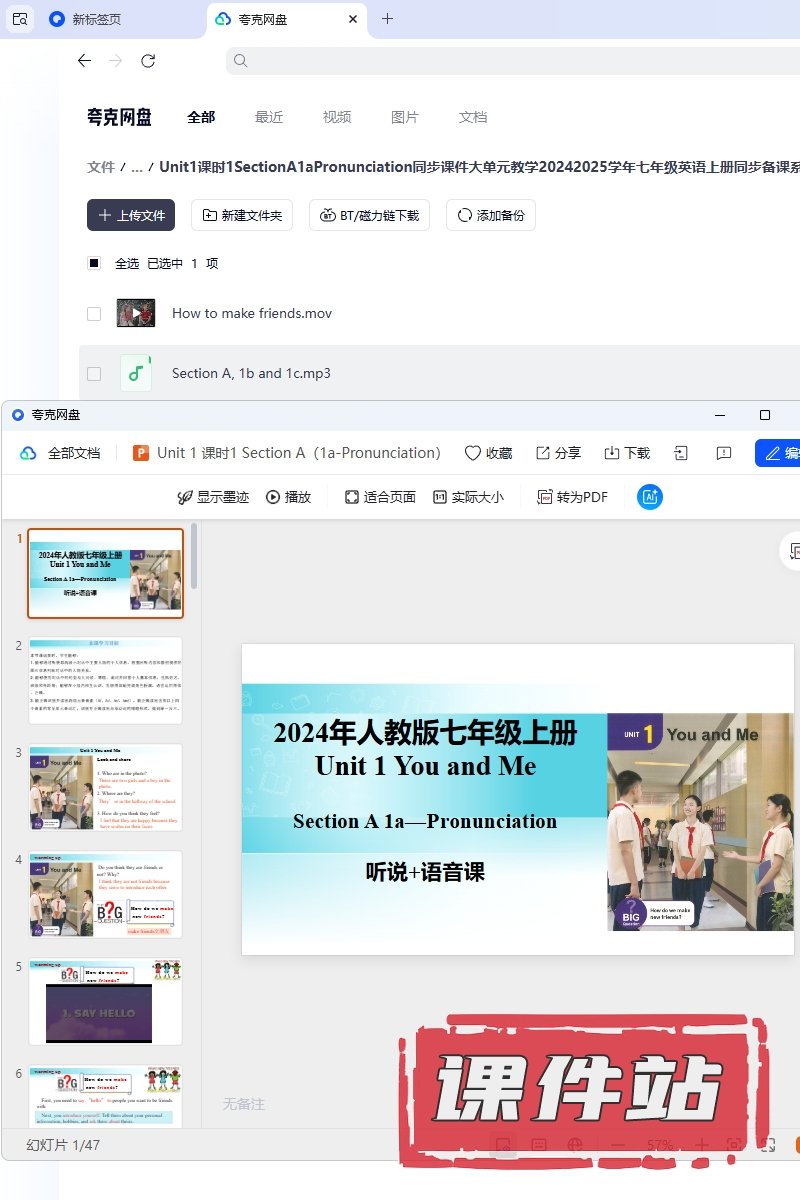Switch to the 视频 tab

click(337, 117)
